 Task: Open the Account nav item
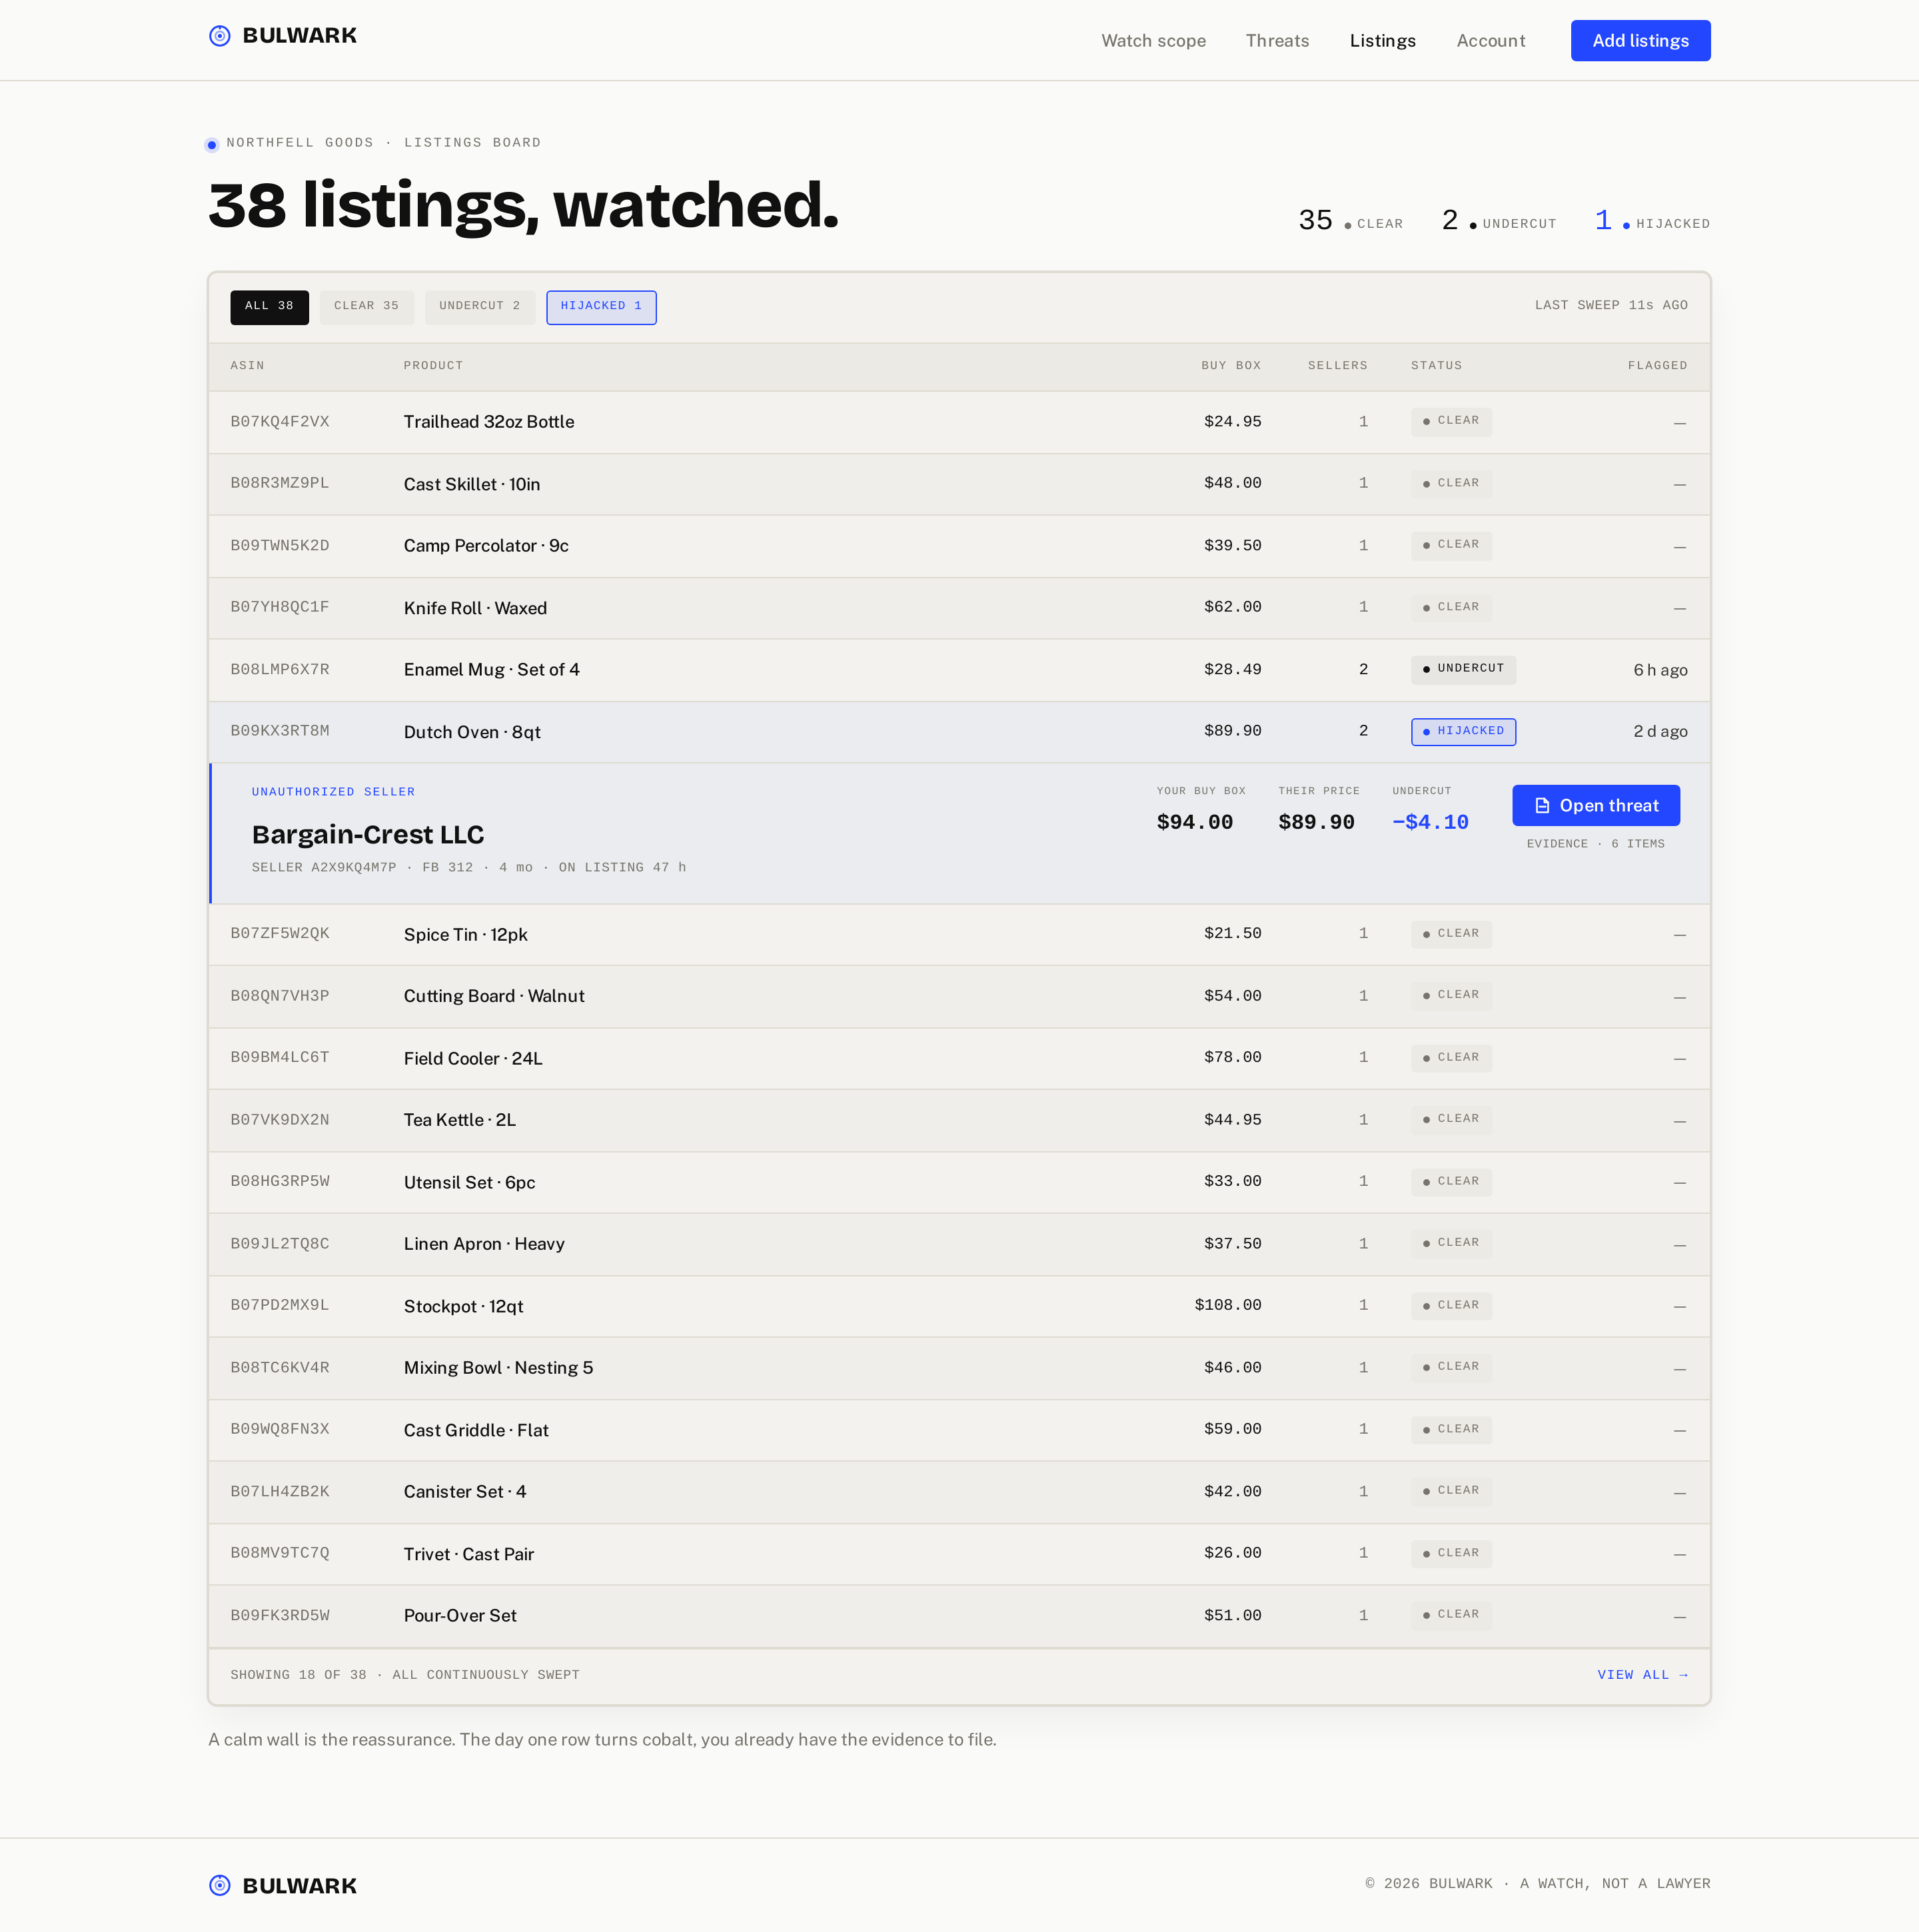coord(1490,41)
